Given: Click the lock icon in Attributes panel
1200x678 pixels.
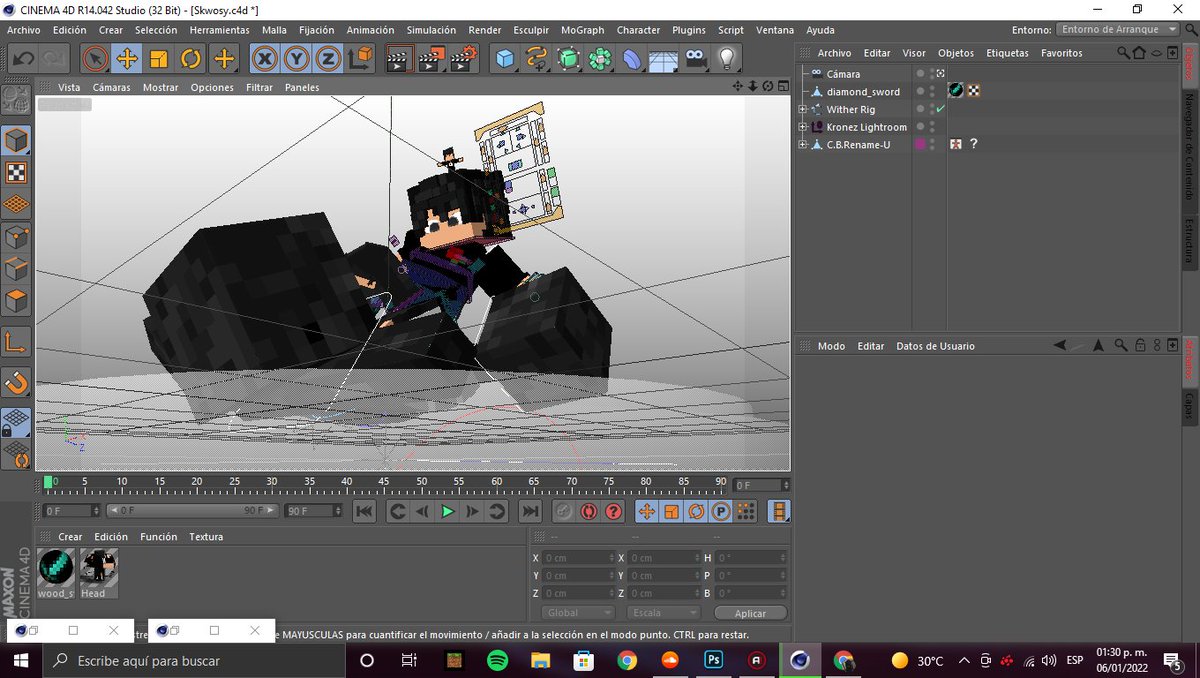Looking at the screenshot, I should [x=1140, y=346].
